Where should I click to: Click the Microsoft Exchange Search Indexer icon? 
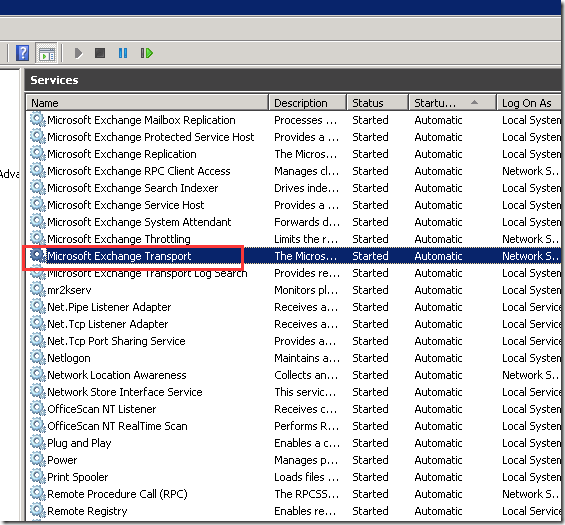(x=37, y=187)
